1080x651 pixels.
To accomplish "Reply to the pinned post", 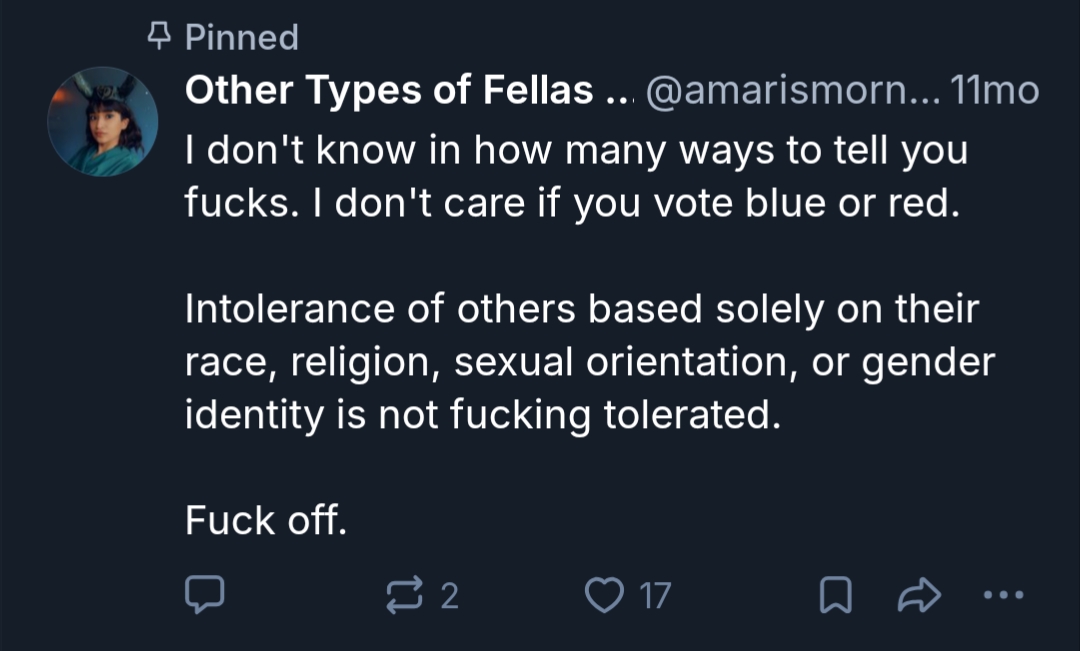I will coord(205,596).
